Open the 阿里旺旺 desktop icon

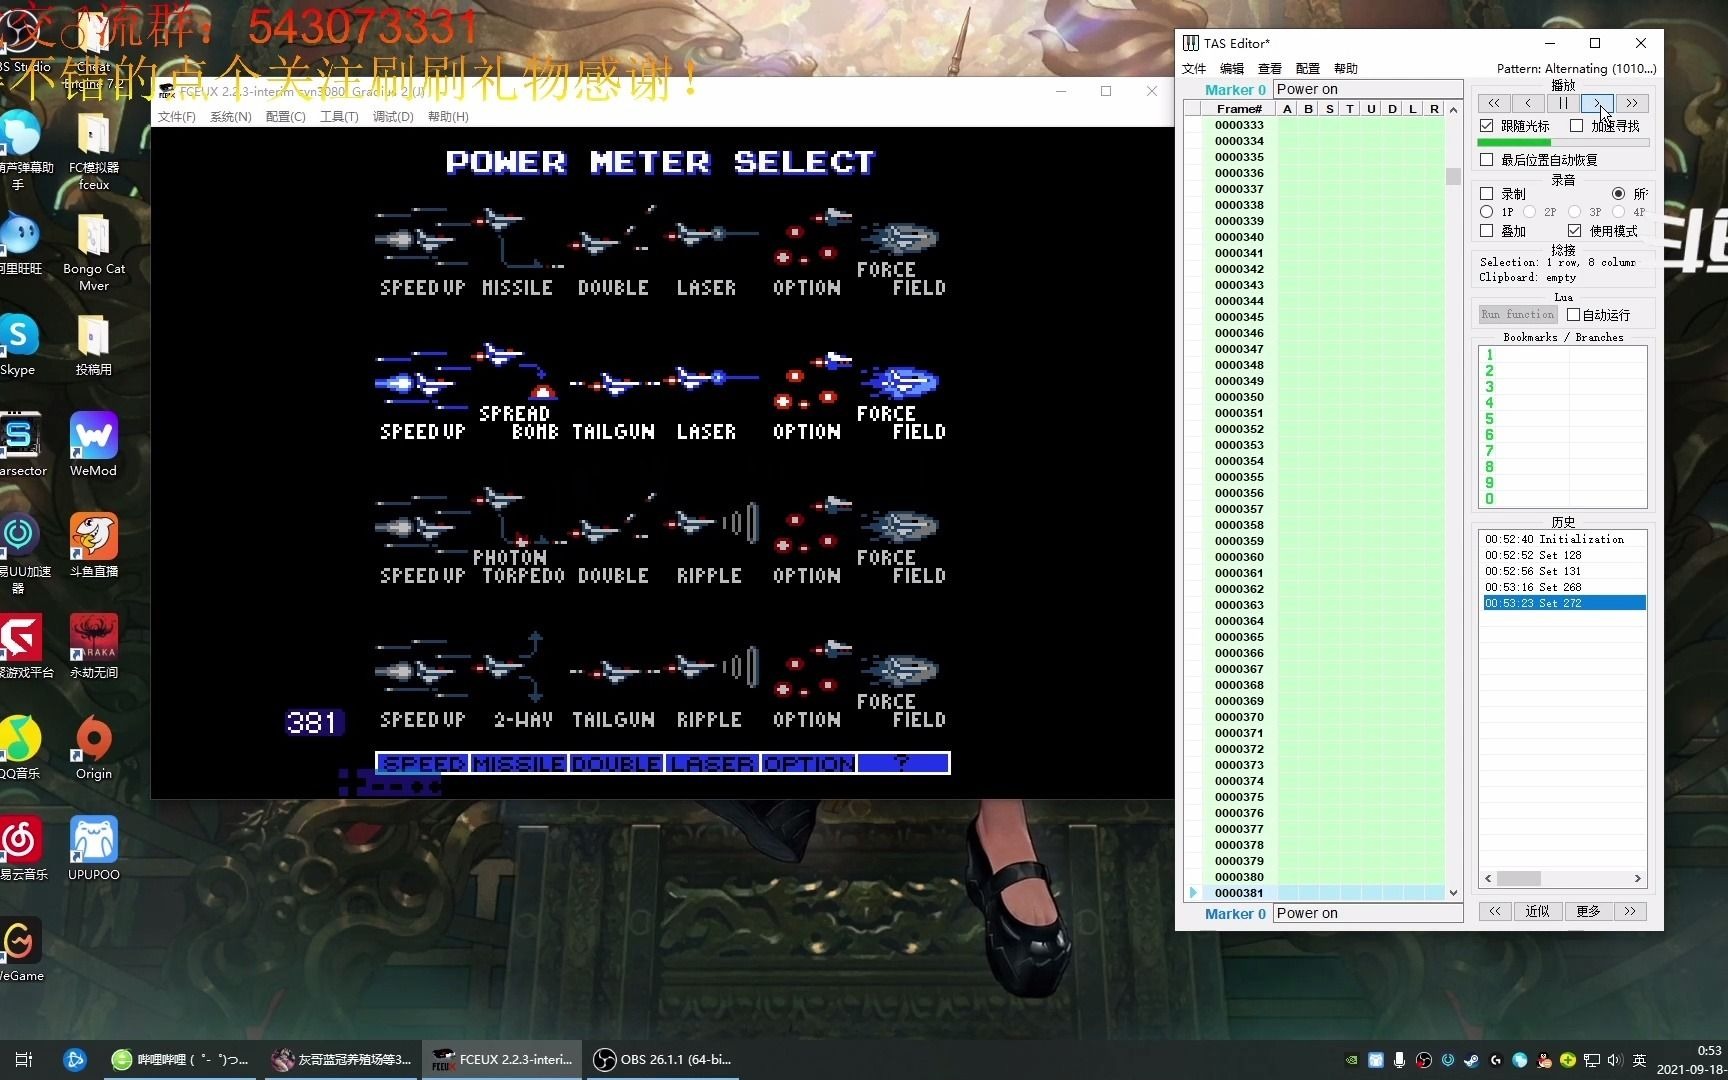[20, 244]
